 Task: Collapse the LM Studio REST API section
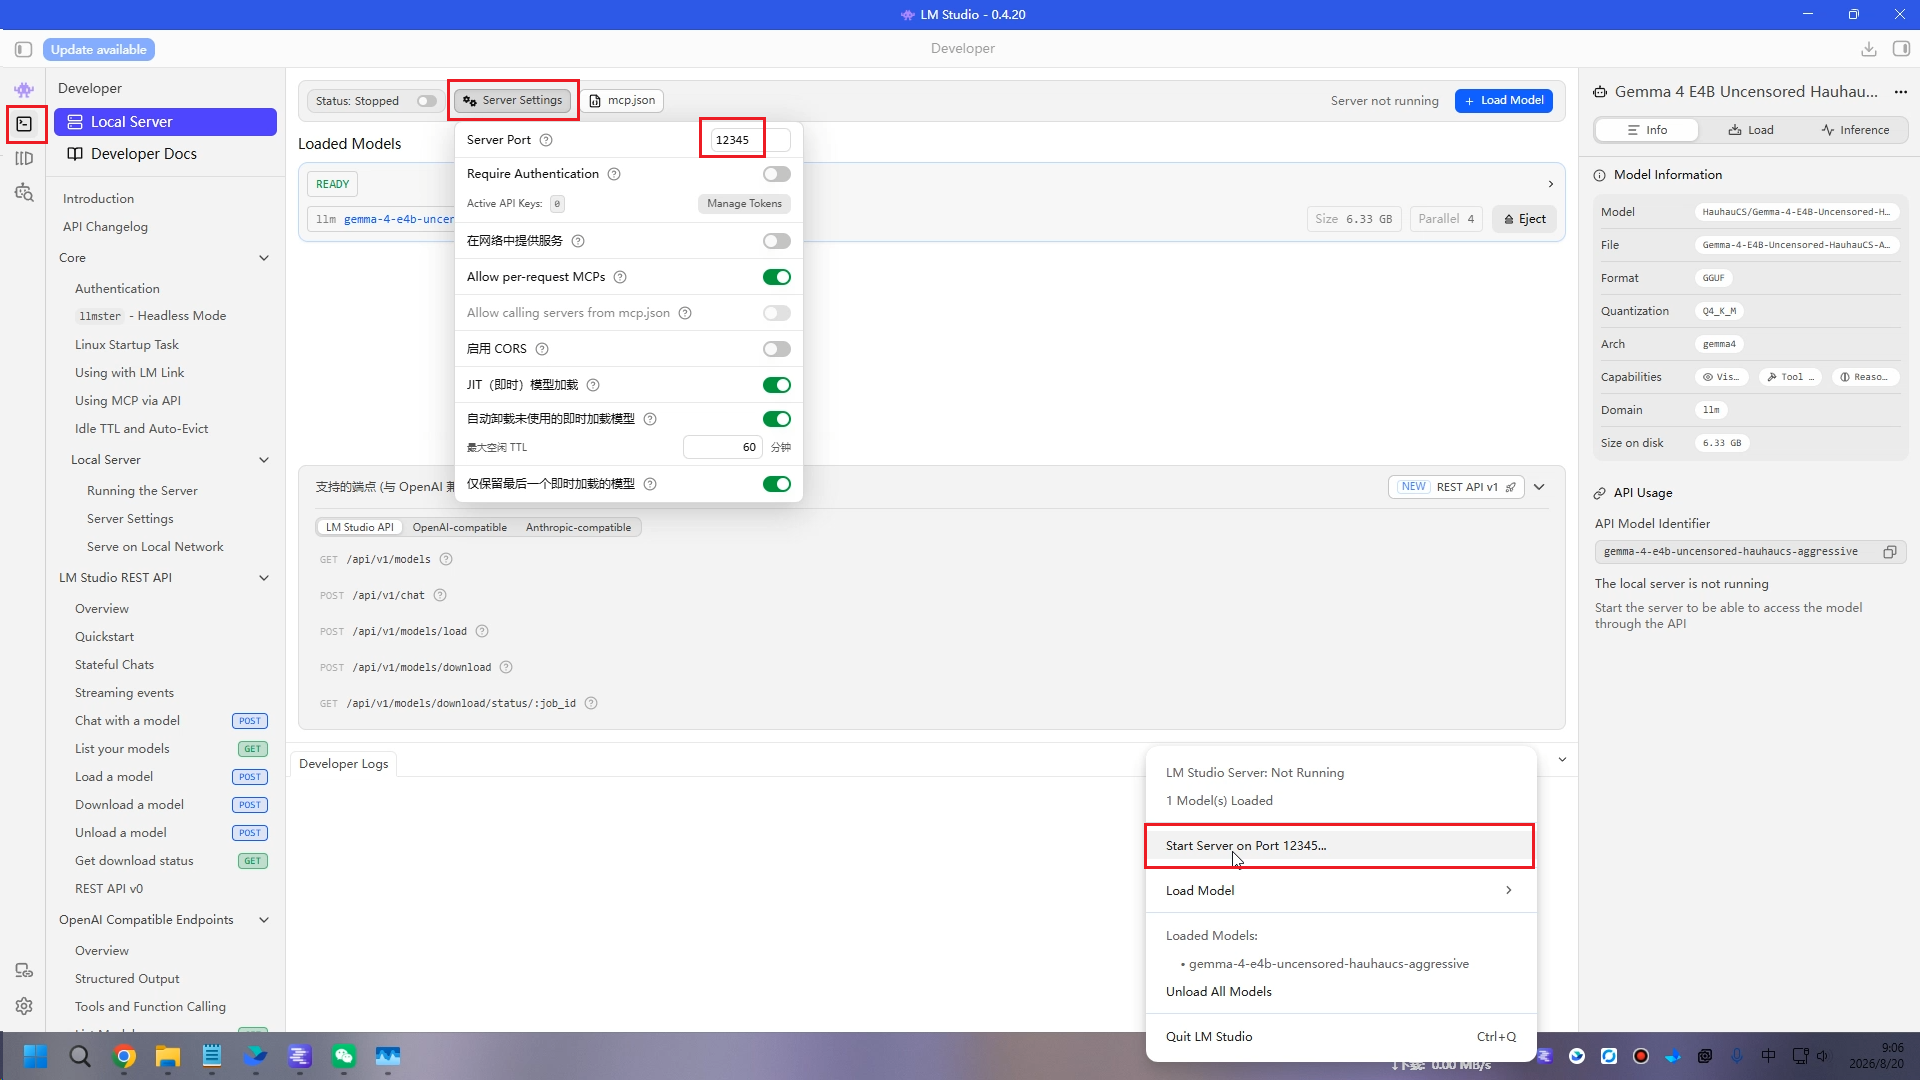click(x=264, y=578)
